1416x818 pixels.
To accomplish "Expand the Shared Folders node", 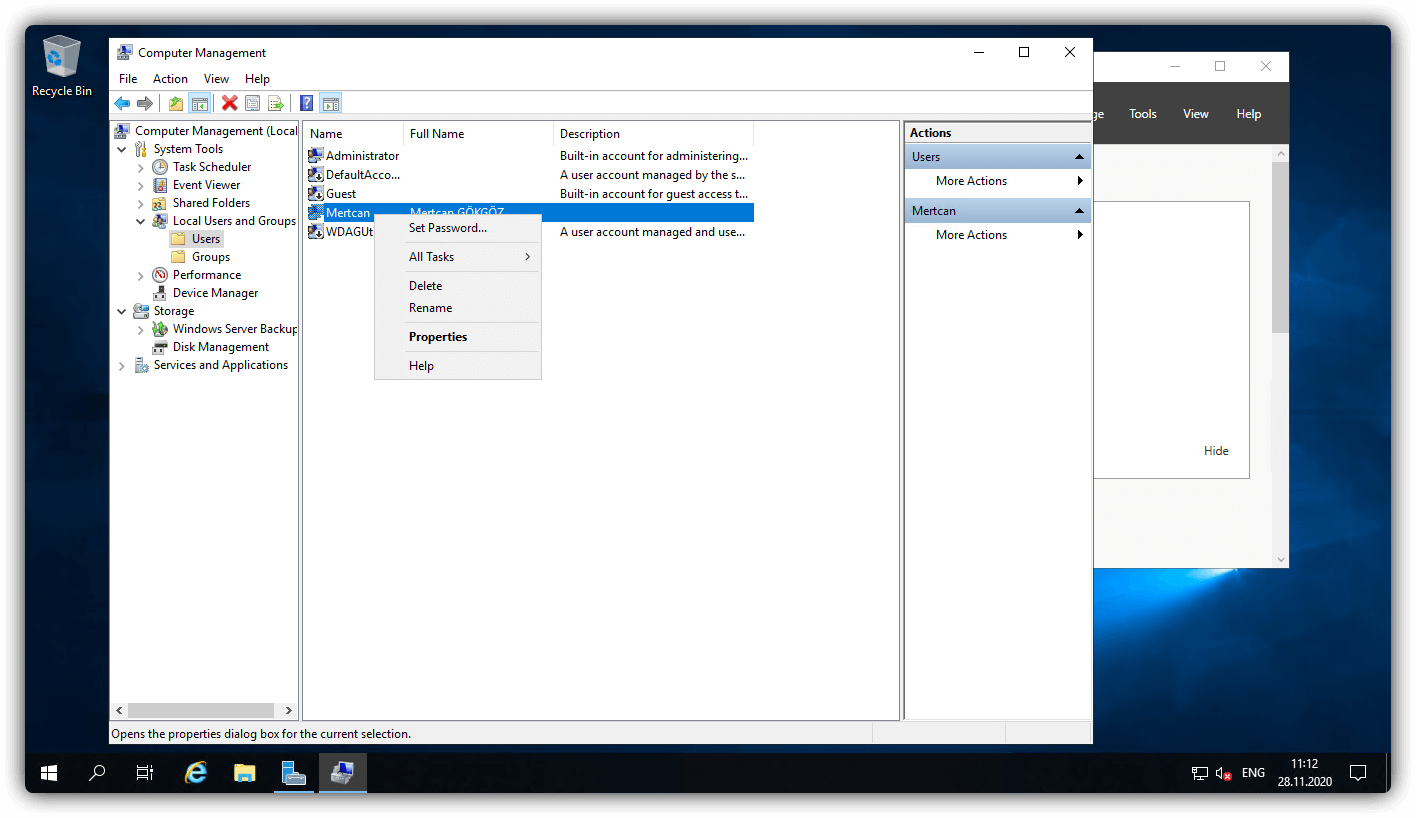I will point(141,203).
